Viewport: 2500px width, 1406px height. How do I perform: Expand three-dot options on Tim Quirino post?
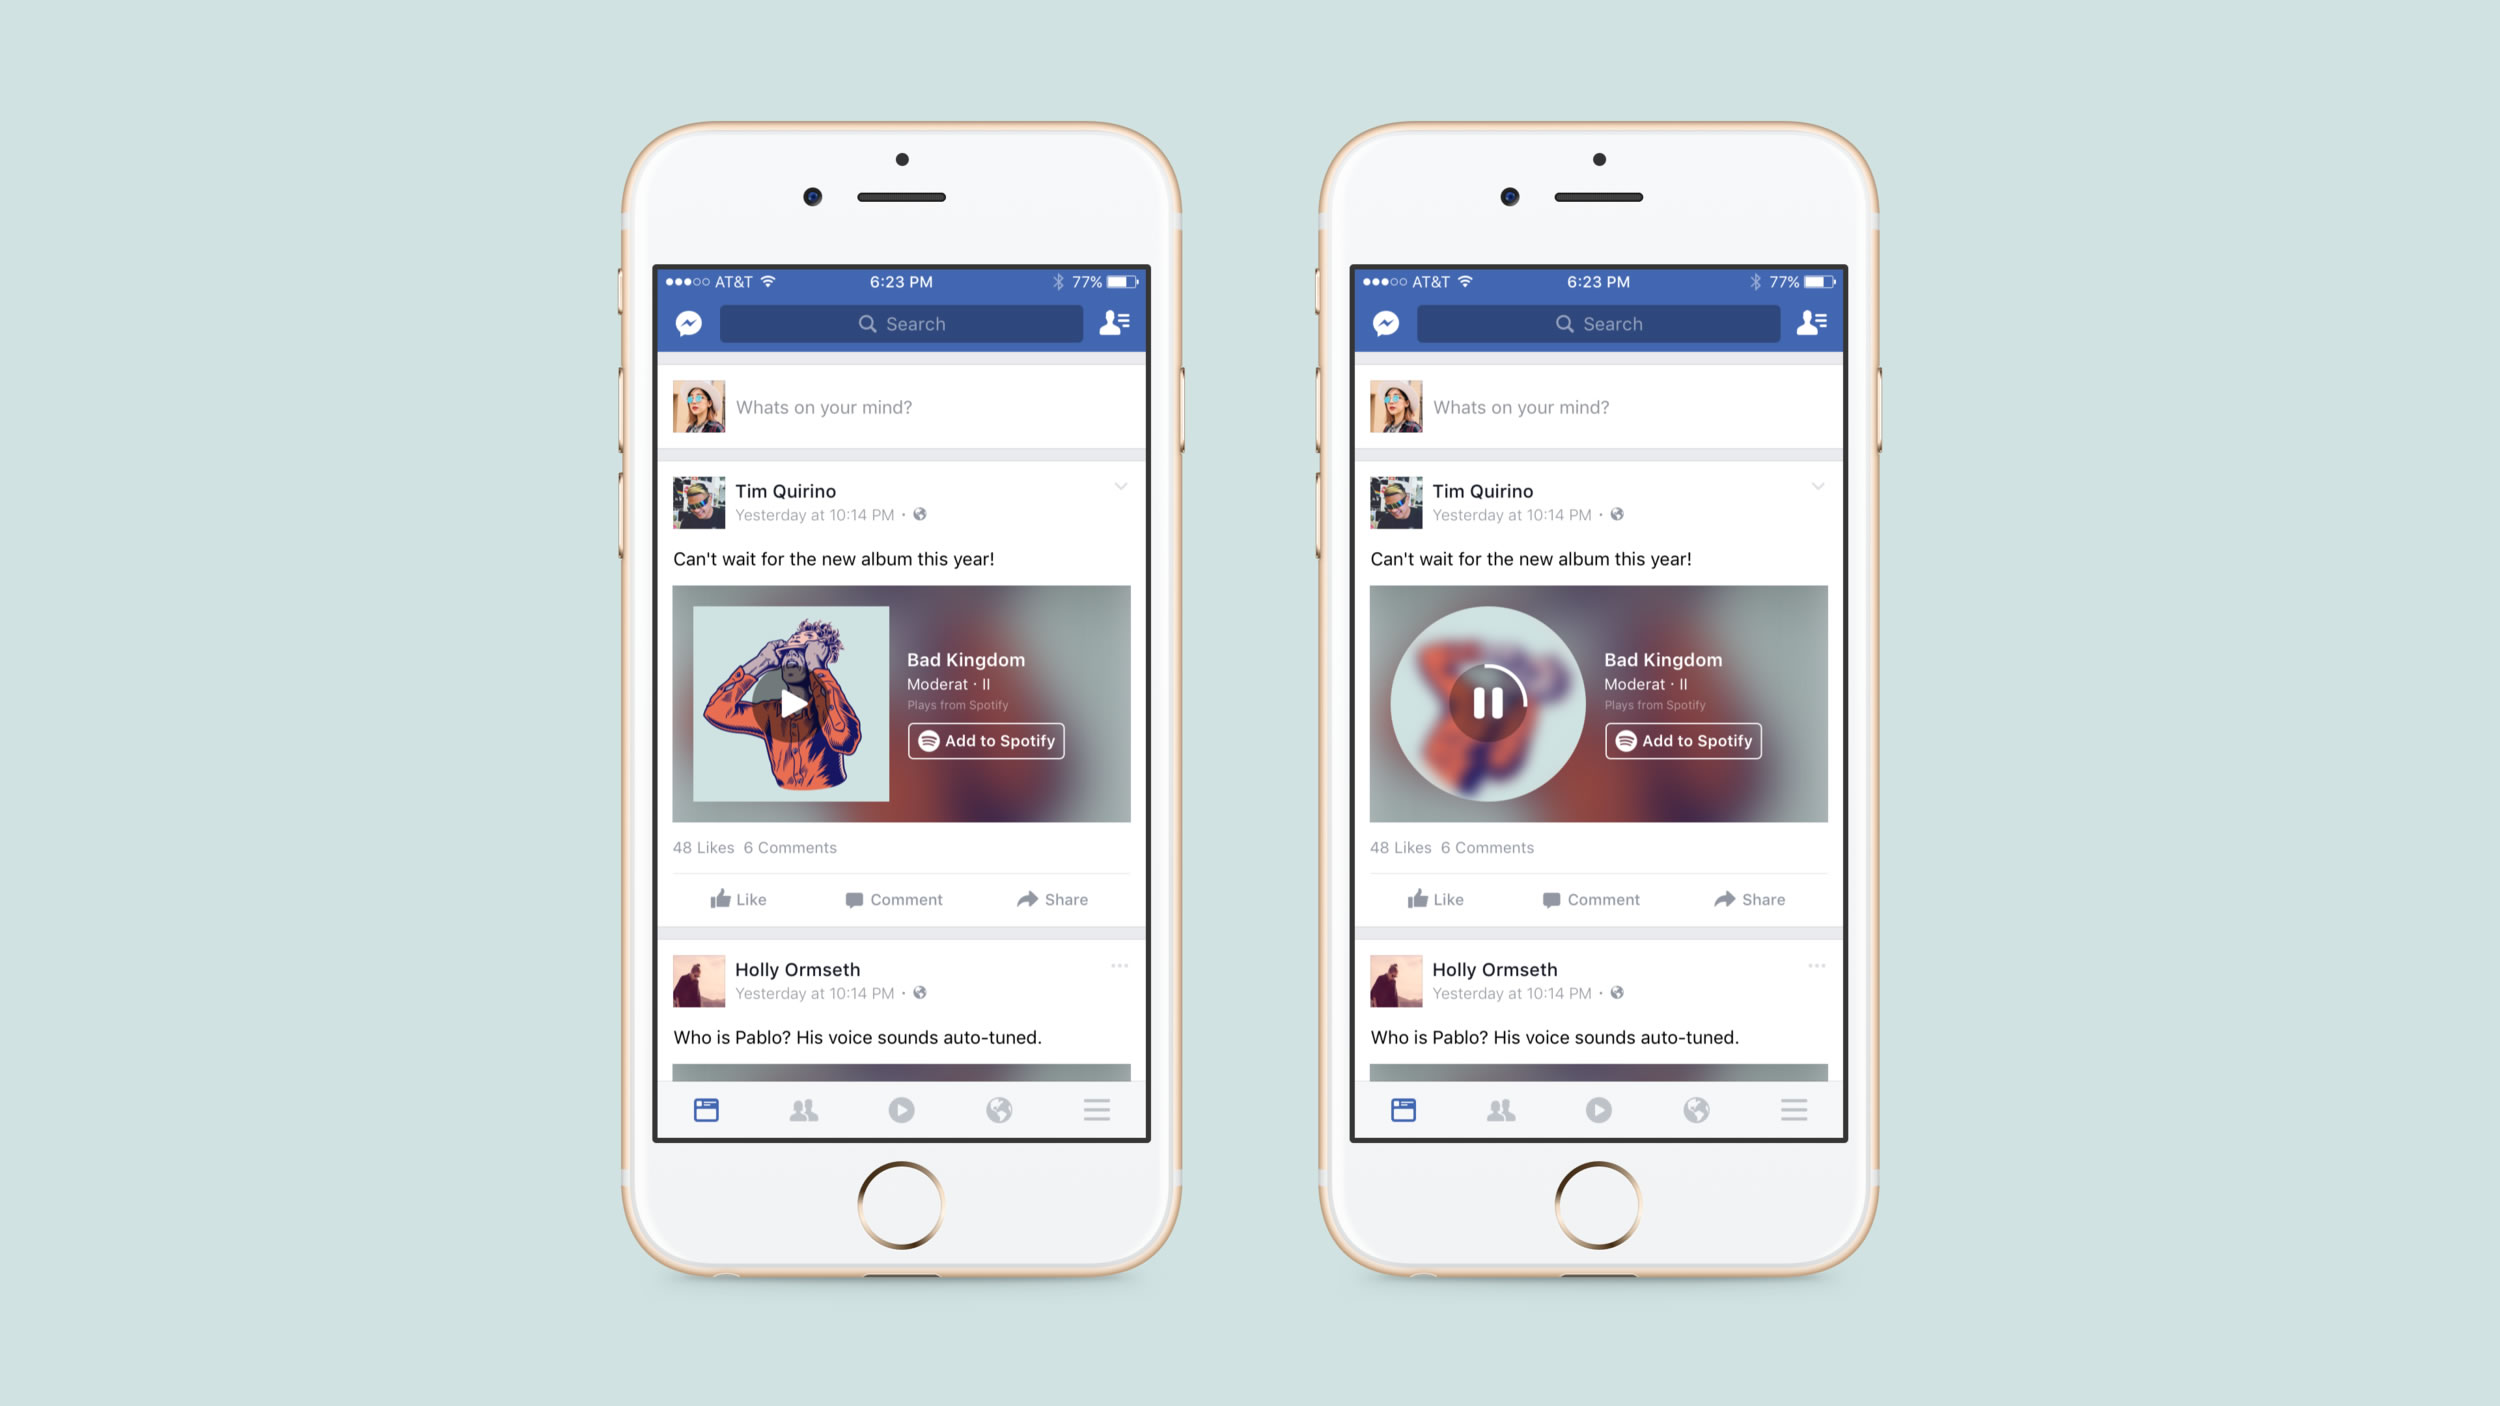[x=1118, y=484]
